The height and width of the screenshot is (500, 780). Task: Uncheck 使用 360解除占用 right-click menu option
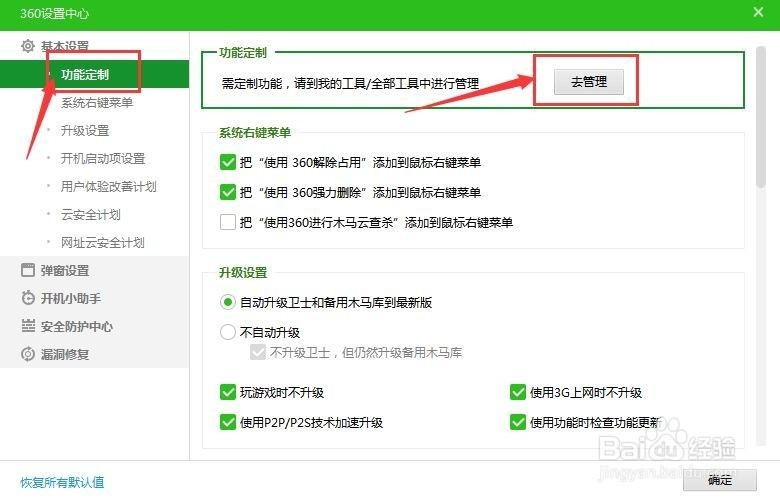click(227, 162)
